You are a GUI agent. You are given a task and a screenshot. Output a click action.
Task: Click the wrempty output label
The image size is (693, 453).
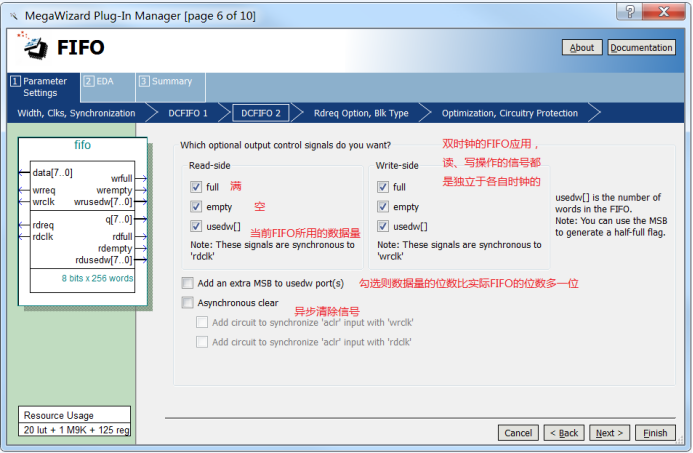pos(114,190)
